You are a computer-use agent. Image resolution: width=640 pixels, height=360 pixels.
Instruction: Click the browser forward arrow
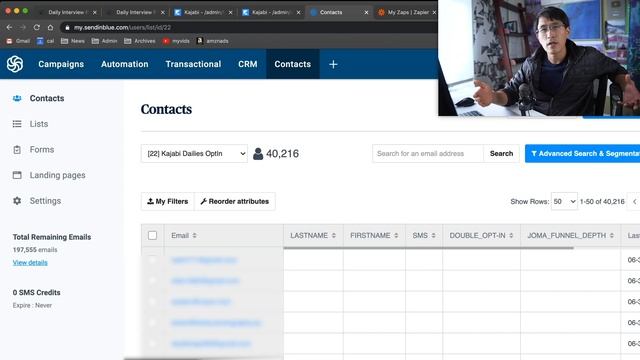[x=23, y=27]
